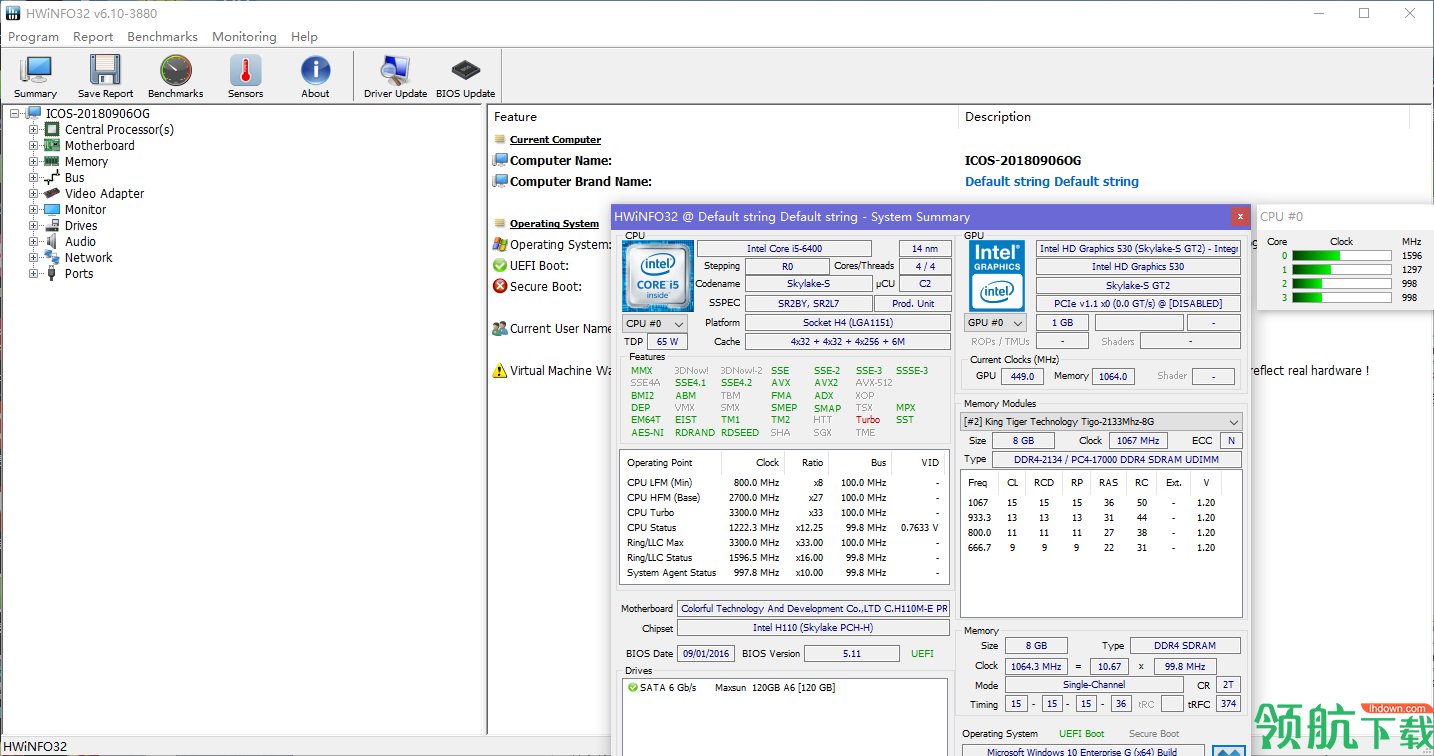
Task: Click Default string Default string link
Action: (x=1051, y=181)
